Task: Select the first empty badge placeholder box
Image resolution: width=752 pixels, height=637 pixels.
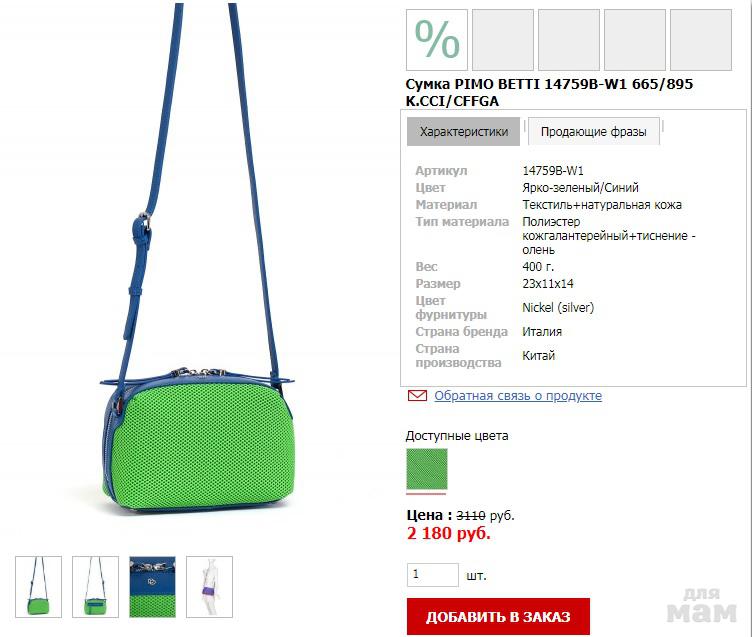Action: click(503, 40)
